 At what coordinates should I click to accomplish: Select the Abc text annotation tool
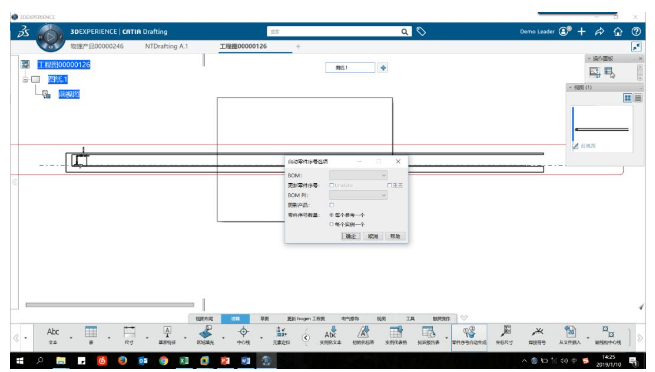53,335
